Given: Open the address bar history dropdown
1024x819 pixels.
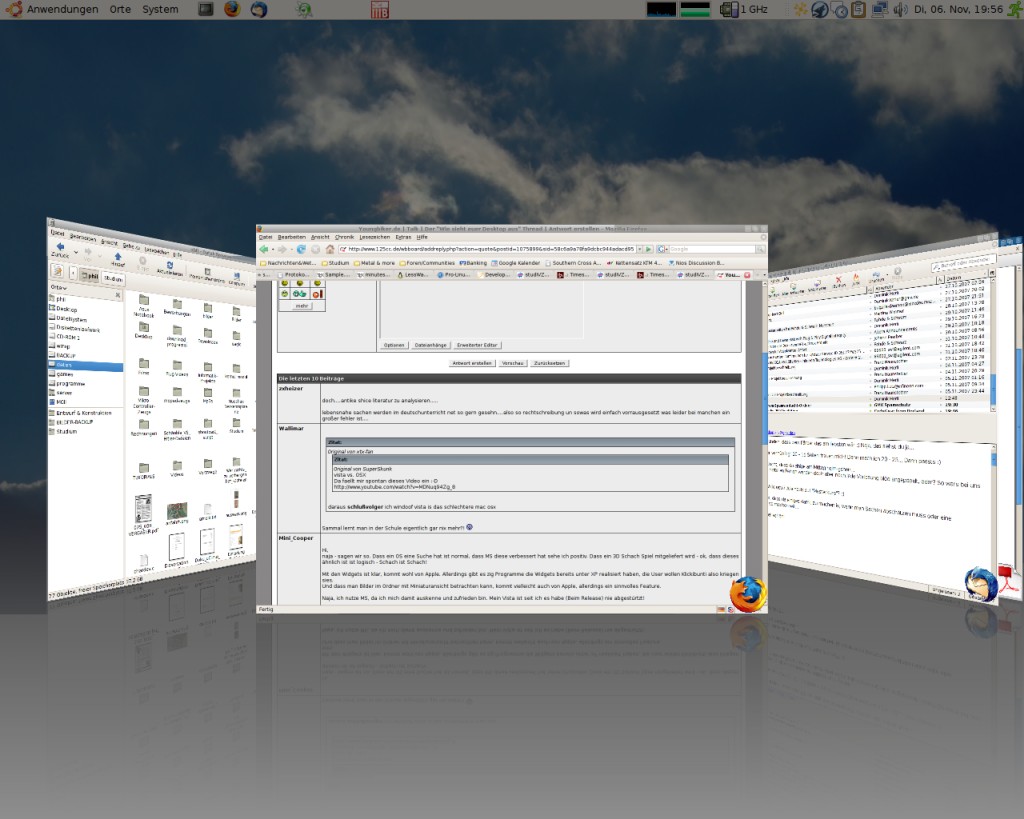Looking at the screenshot, I should tap(639, 249).
